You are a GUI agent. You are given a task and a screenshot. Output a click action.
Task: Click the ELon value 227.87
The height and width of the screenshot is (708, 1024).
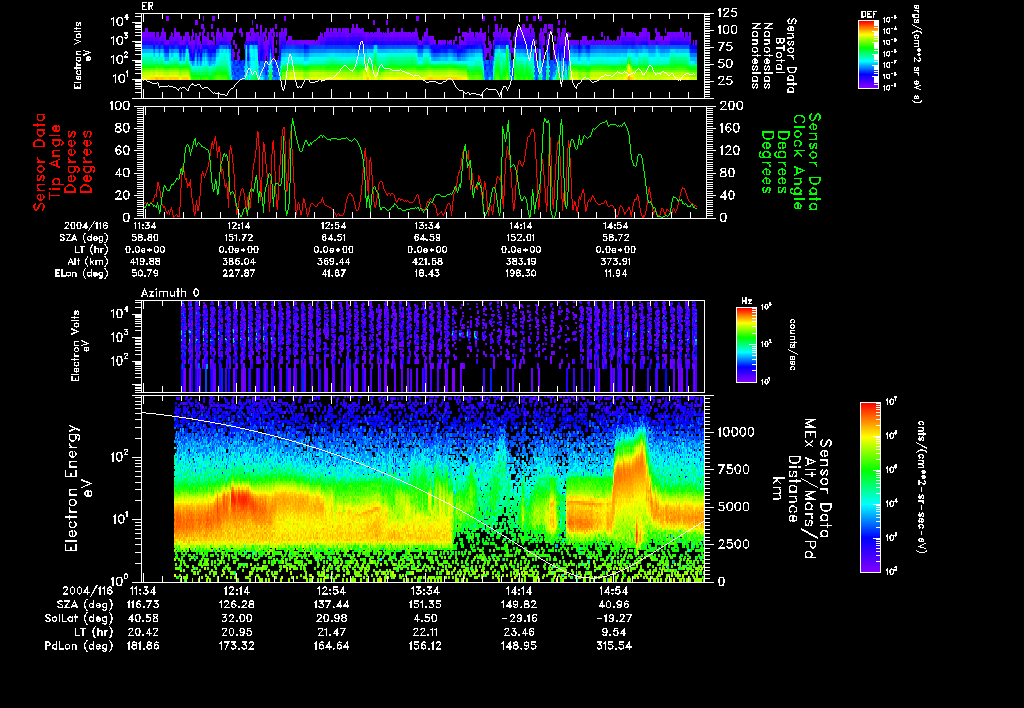click(238, 274)
